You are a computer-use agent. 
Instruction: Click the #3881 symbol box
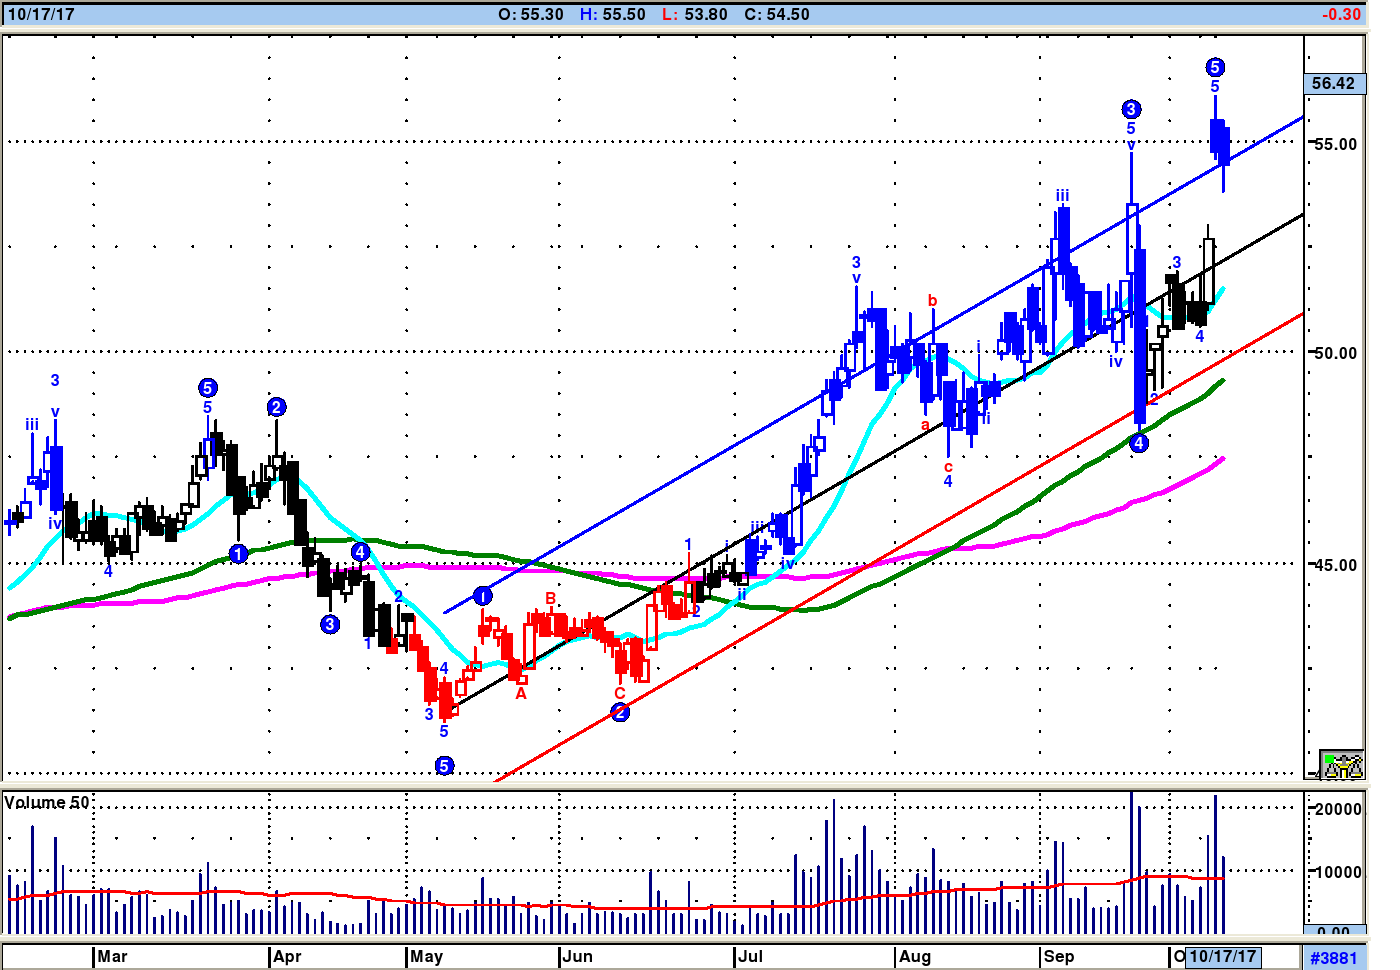[1334, 957]
